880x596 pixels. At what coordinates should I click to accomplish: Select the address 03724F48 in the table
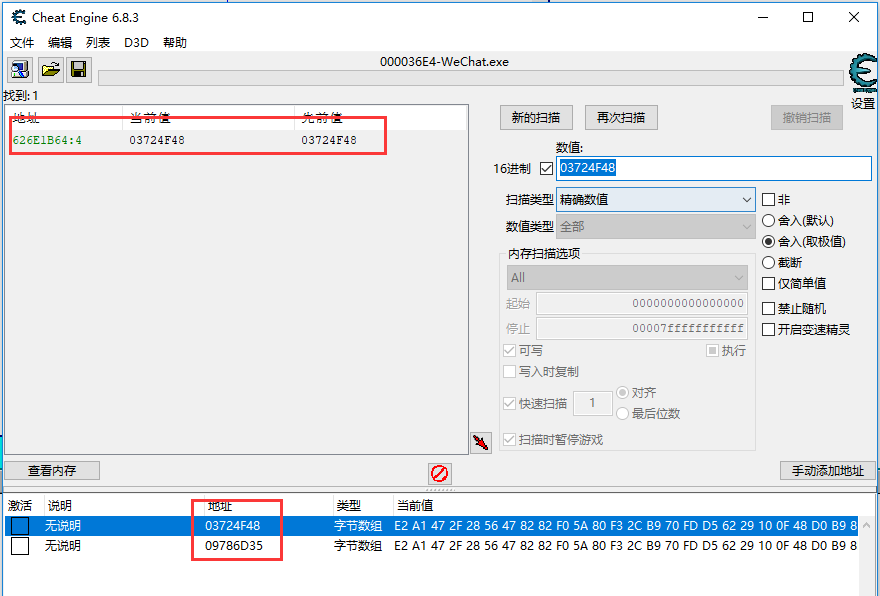(232, 526)
